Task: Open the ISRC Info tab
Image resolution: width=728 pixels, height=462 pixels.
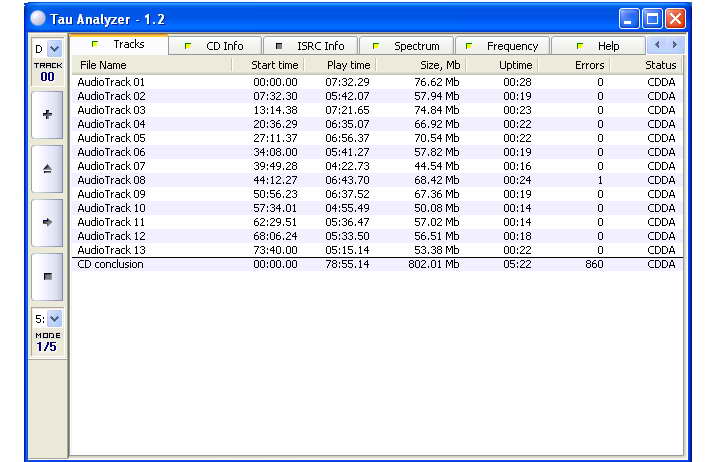Action: [311, 46]
